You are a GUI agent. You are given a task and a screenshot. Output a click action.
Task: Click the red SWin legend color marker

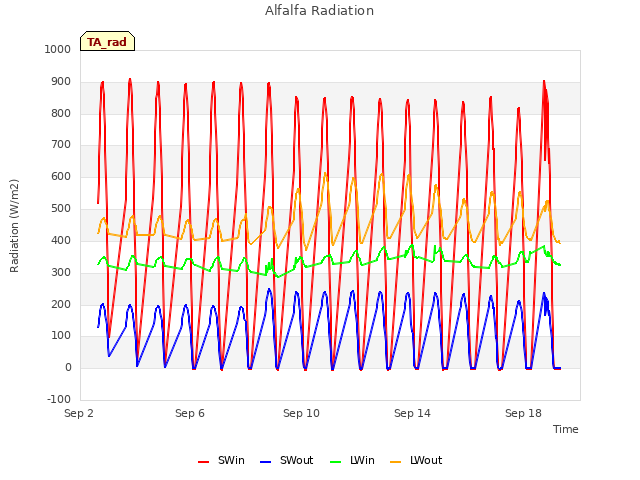pos(203,462)
